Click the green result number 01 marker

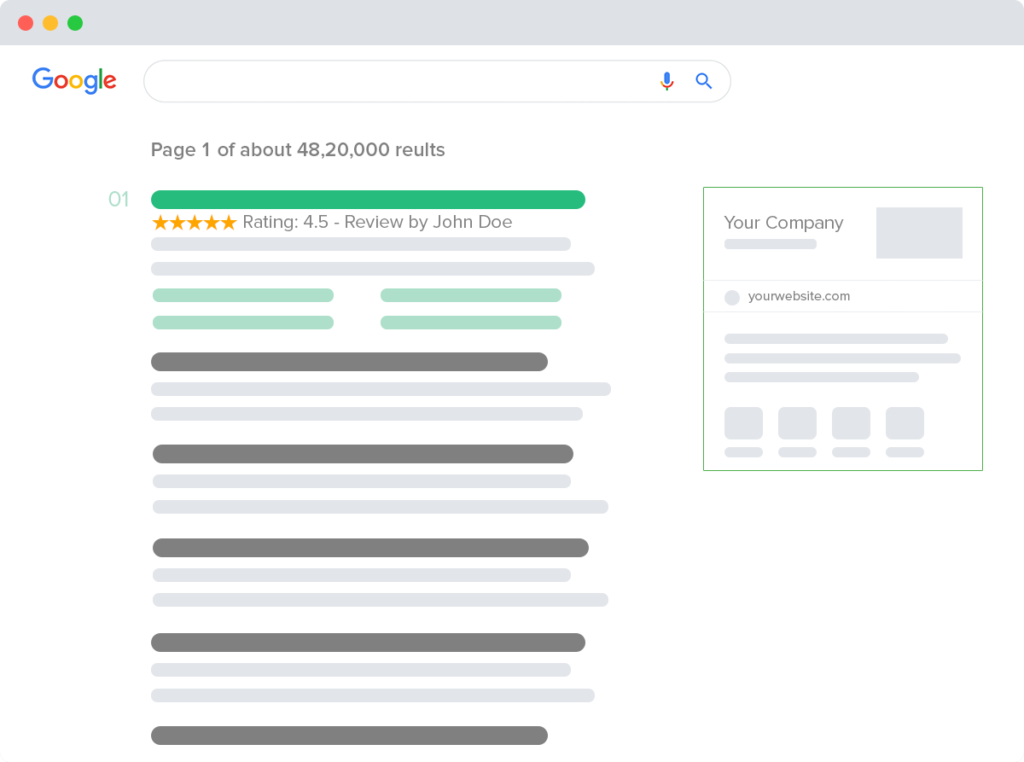tap(118, 199)
